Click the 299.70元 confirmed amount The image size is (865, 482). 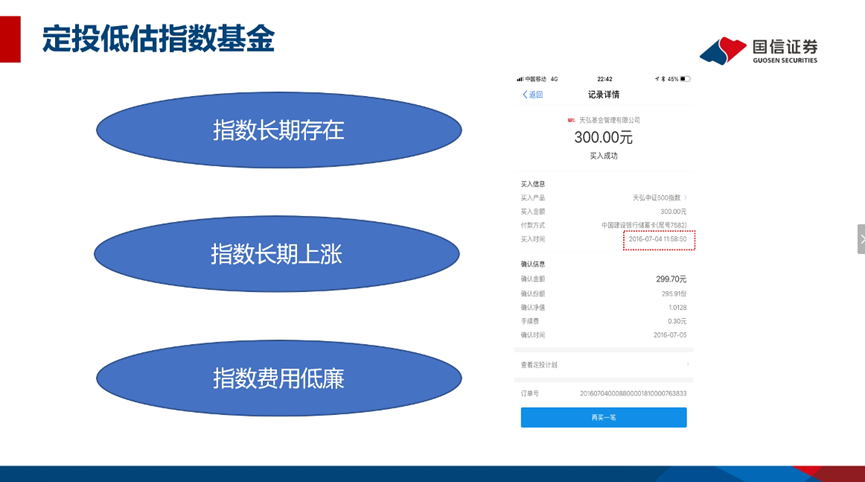670,279
